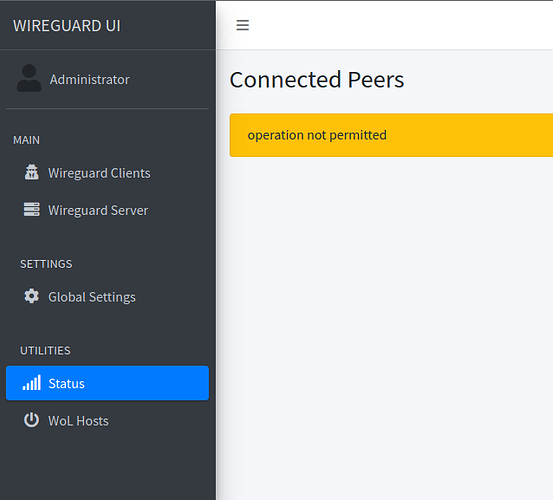Select the Status menu item
The height and width of the screenshot is (500, 553).
107,383
